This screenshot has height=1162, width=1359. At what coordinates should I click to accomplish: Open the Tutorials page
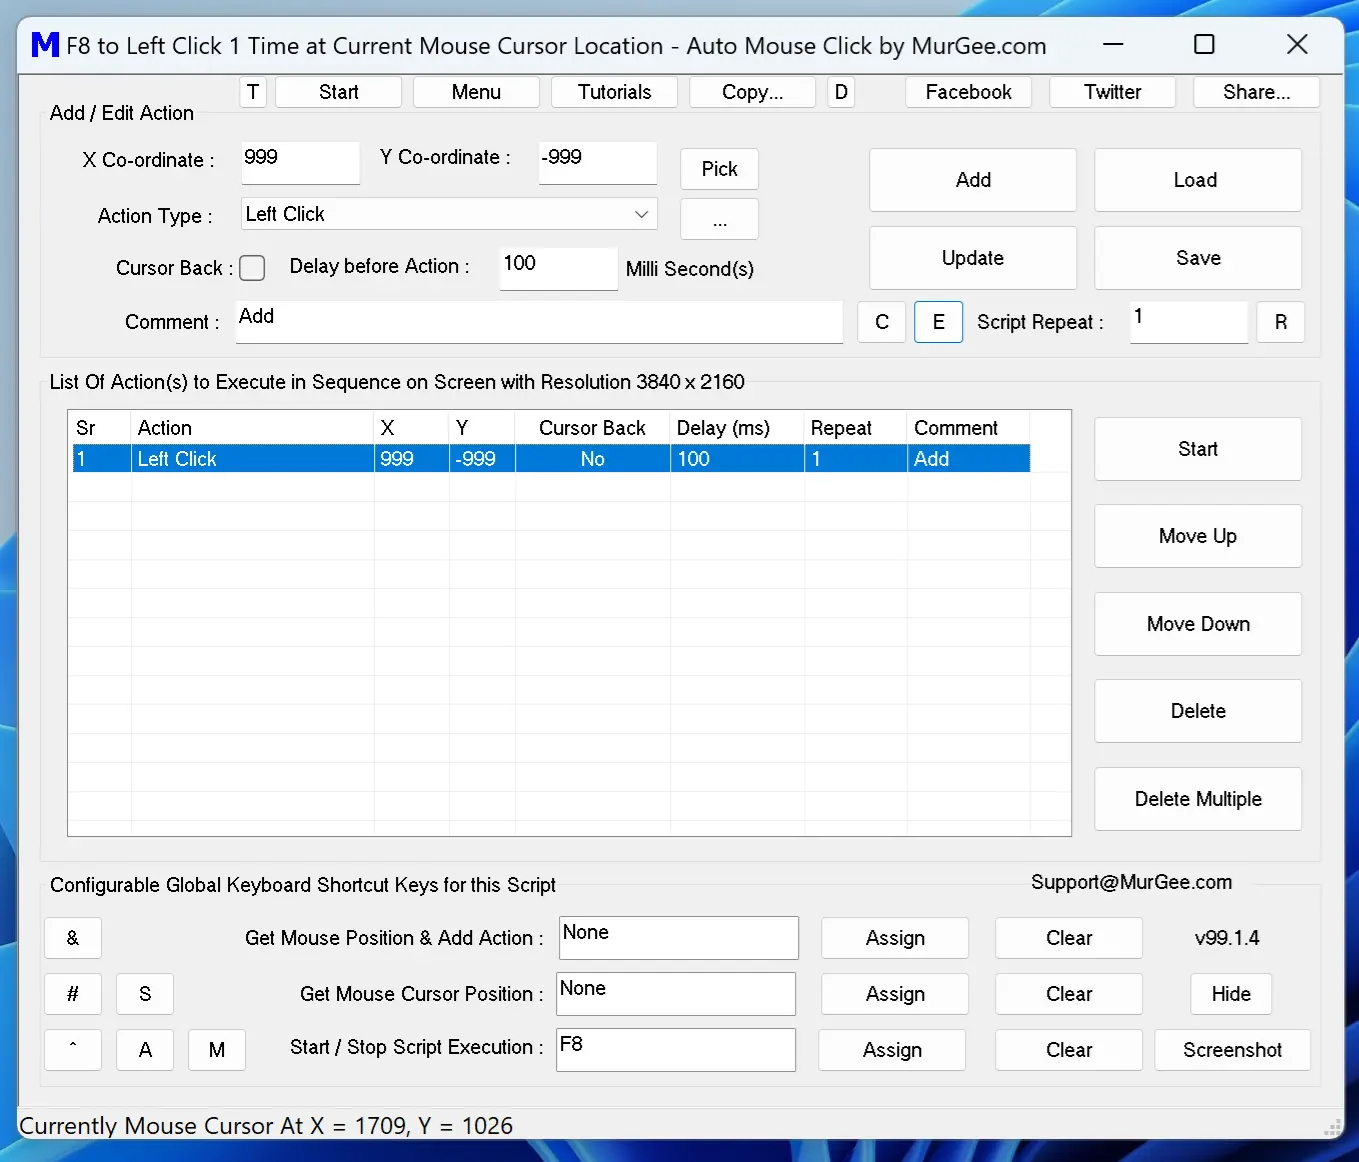coord(614,92)
